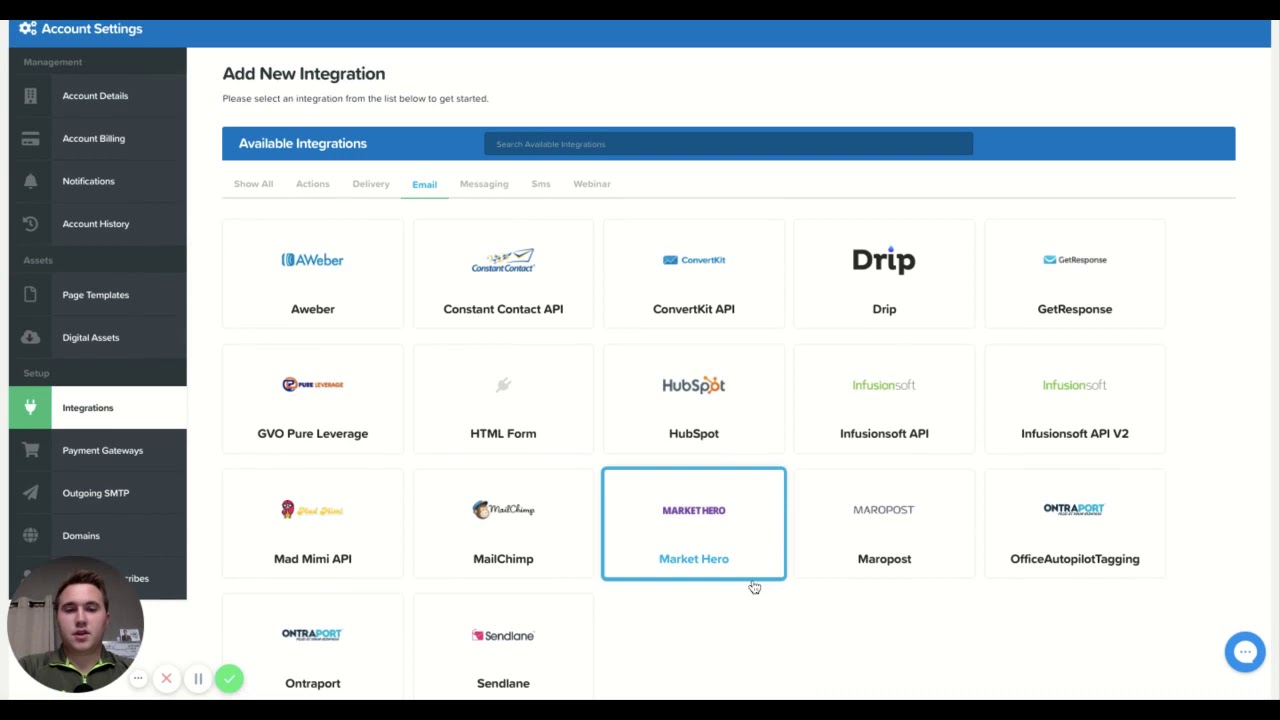1280x720 pixels.
Task: Cancel recording with the red X
Action: point(167,679)
